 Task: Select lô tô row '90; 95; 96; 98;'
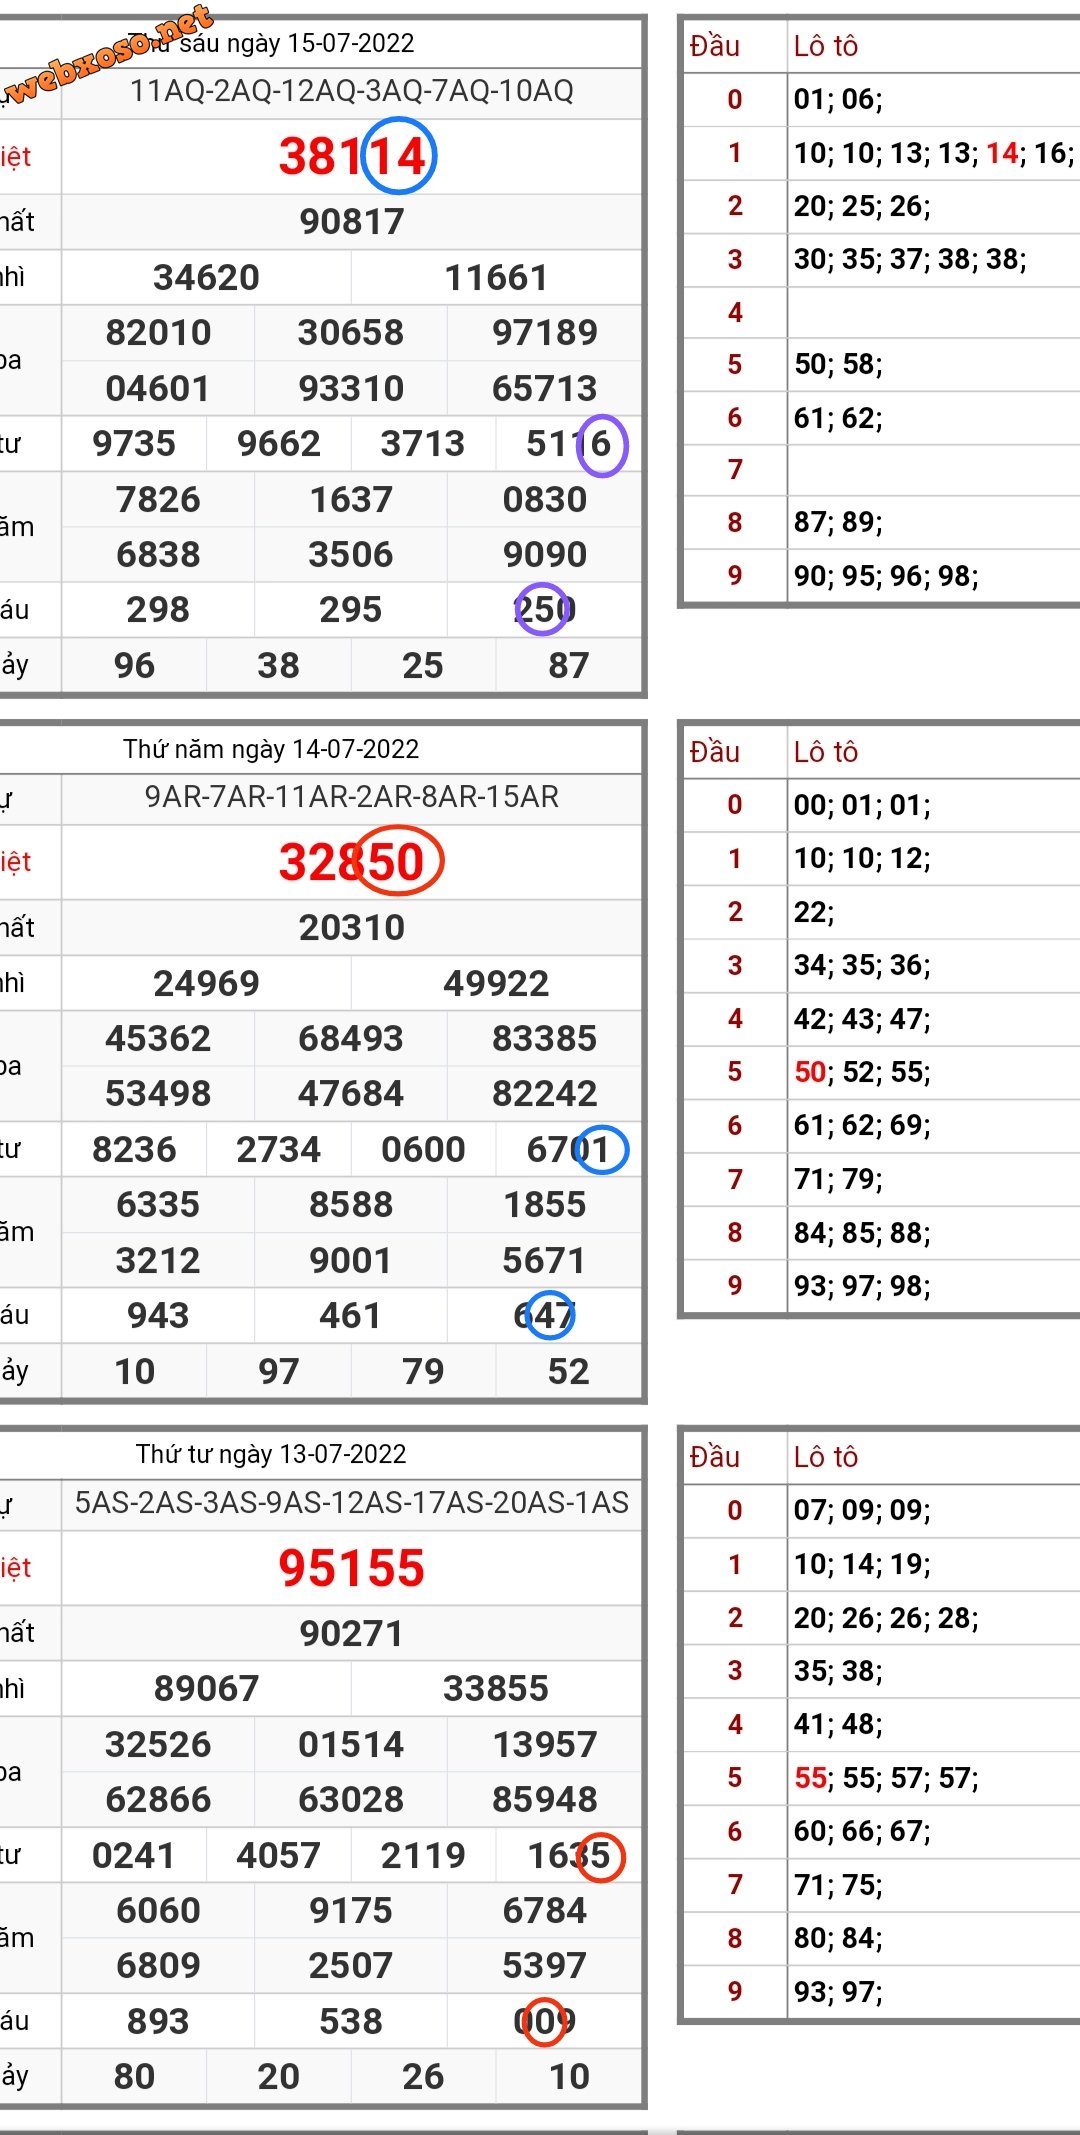click(886, 576)
